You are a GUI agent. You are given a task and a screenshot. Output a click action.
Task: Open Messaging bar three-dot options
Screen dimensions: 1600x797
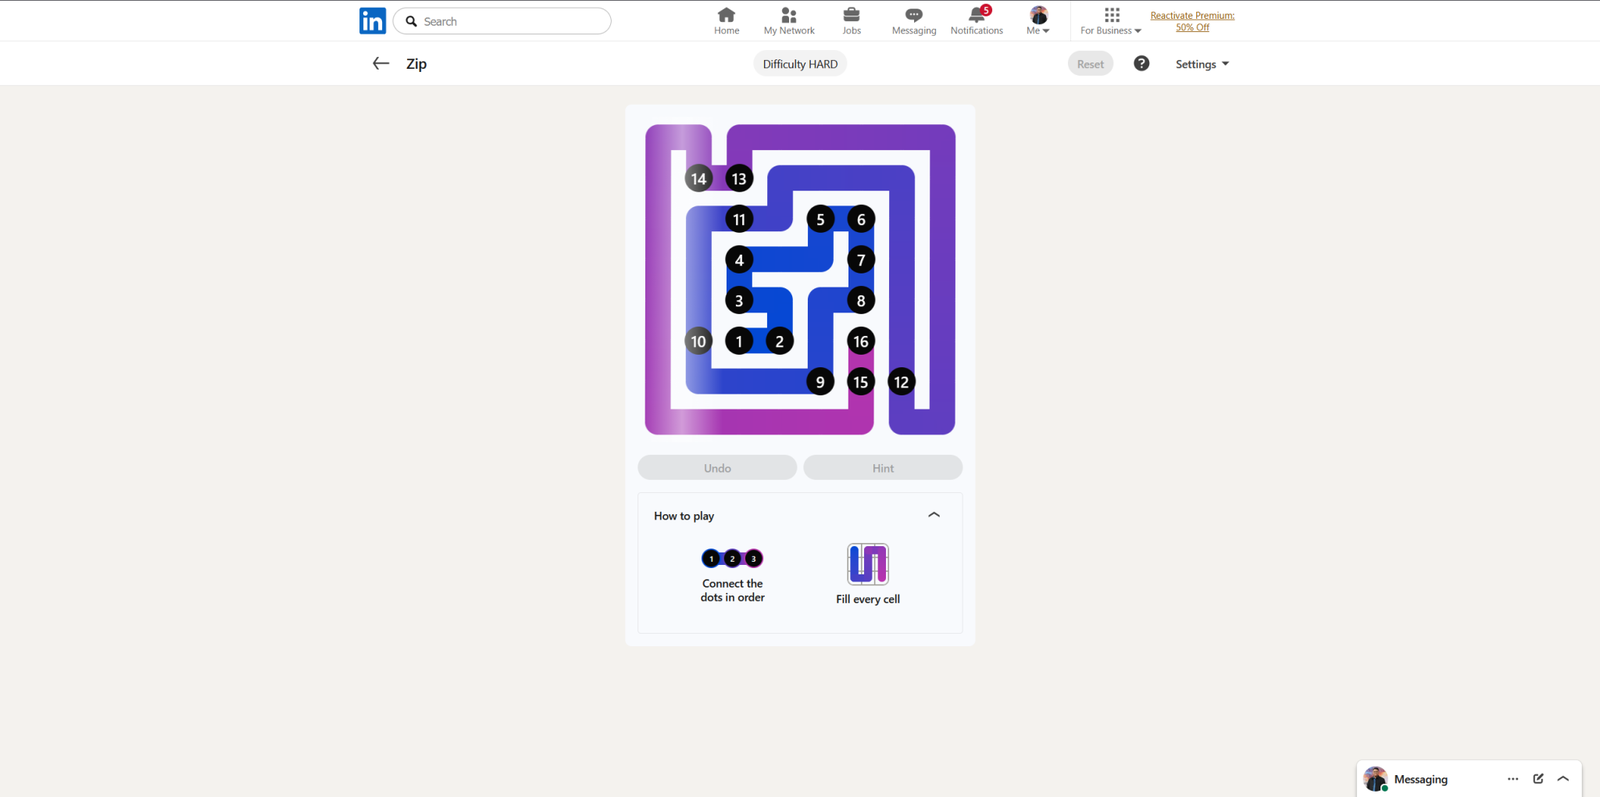(x=1512, y=779)
